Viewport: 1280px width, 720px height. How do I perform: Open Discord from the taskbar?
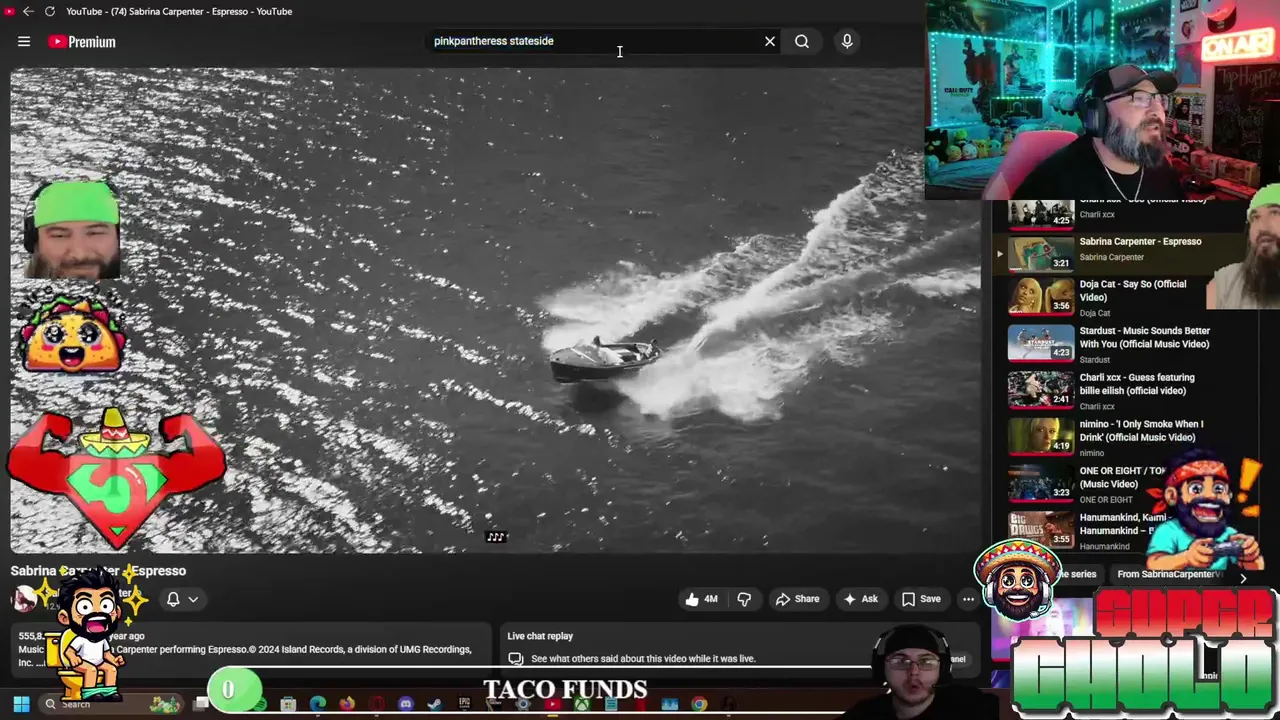pyautogui.click(x=406, y=704)
